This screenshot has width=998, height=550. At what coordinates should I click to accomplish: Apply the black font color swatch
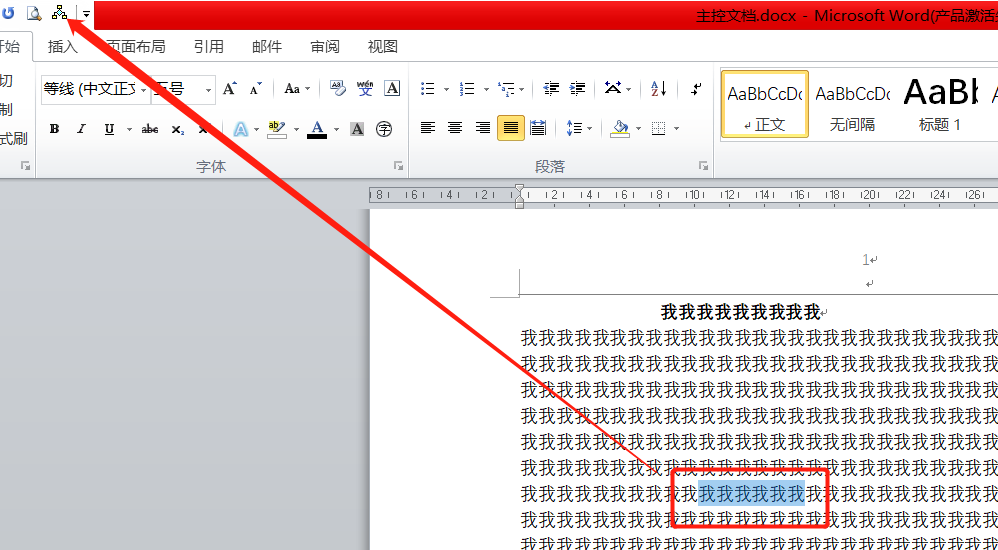(317, 129)
